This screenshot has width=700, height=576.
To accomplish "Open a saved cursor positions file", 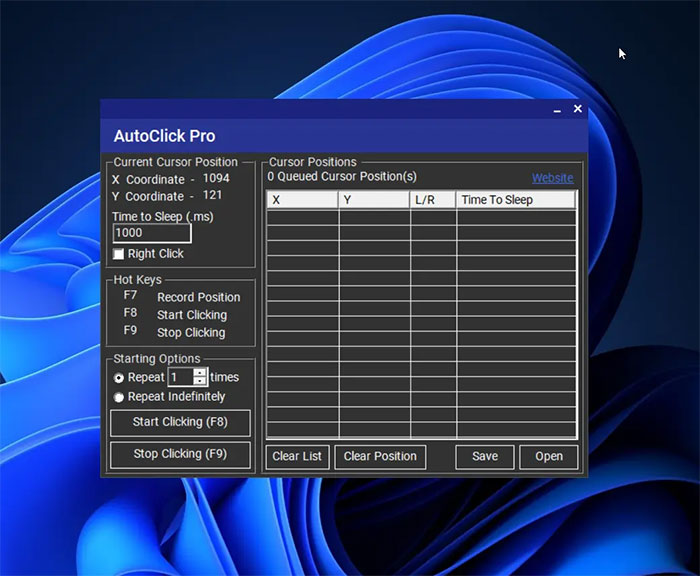I will click(549, 456).
